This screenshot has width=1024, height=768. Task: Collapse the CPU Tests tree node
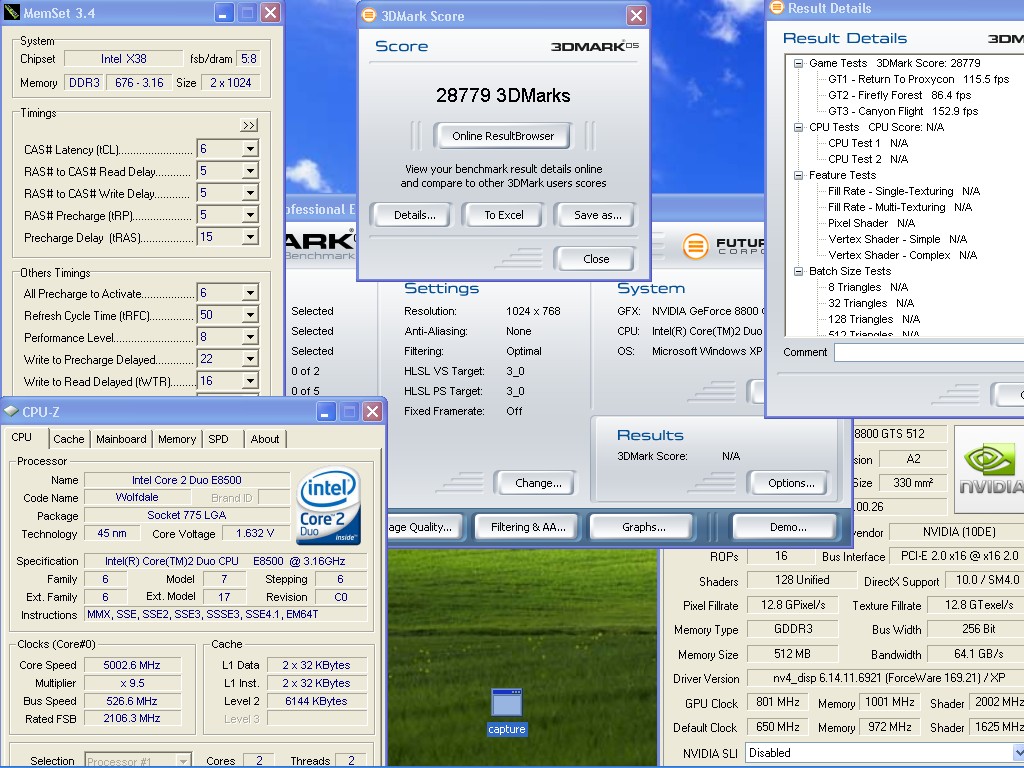[798, 127]
